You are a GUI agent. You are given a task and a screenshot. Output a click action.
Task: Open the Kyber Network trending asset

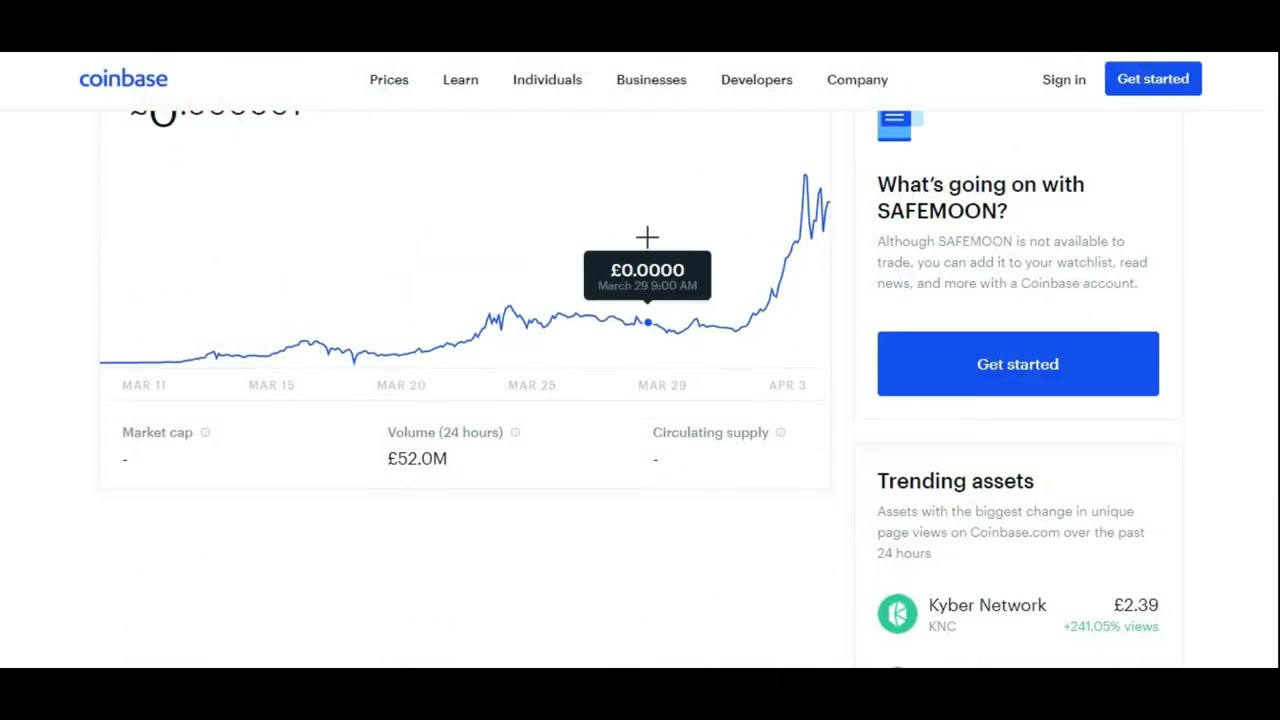pyautogui.click(x=987, y=606)
